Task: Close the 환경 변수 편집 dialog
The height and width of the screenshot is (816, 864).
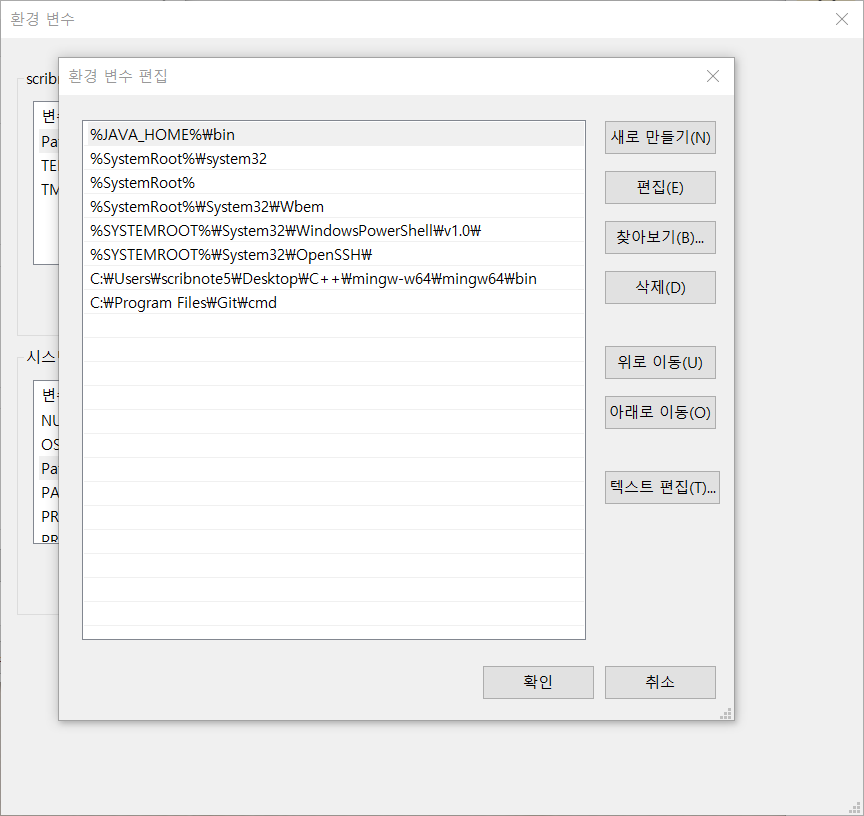Action: point(712,76)
